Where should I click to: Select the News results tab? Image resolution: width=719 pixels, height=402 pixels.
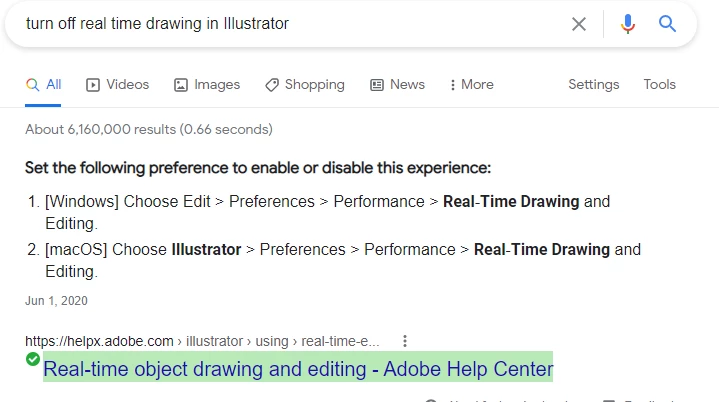(397, 85)
